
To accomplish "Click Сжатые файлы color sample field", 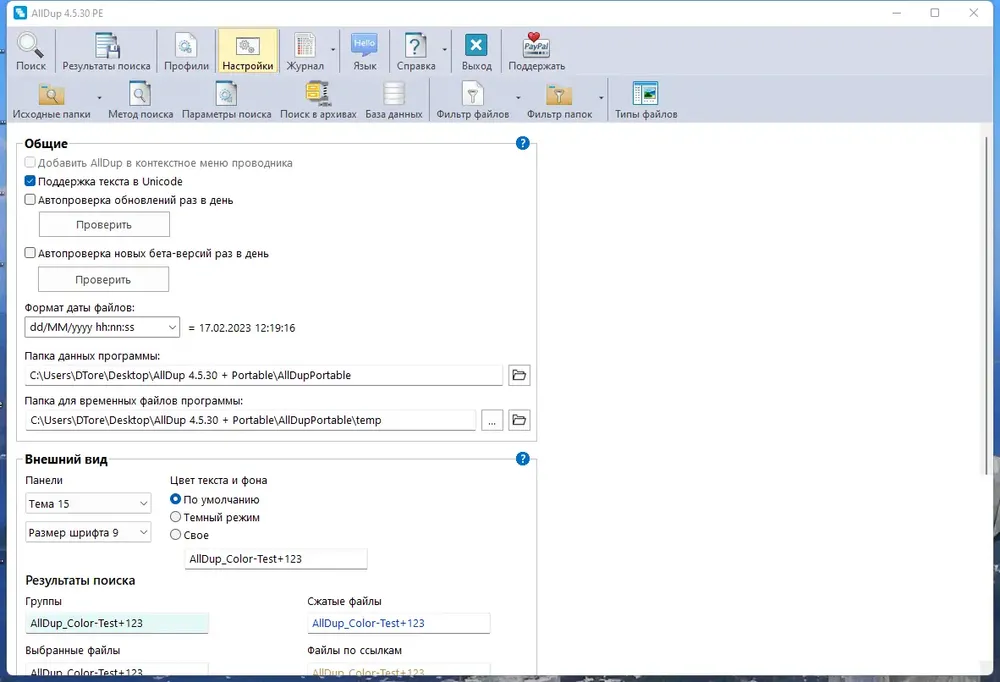I will [399, 623].
